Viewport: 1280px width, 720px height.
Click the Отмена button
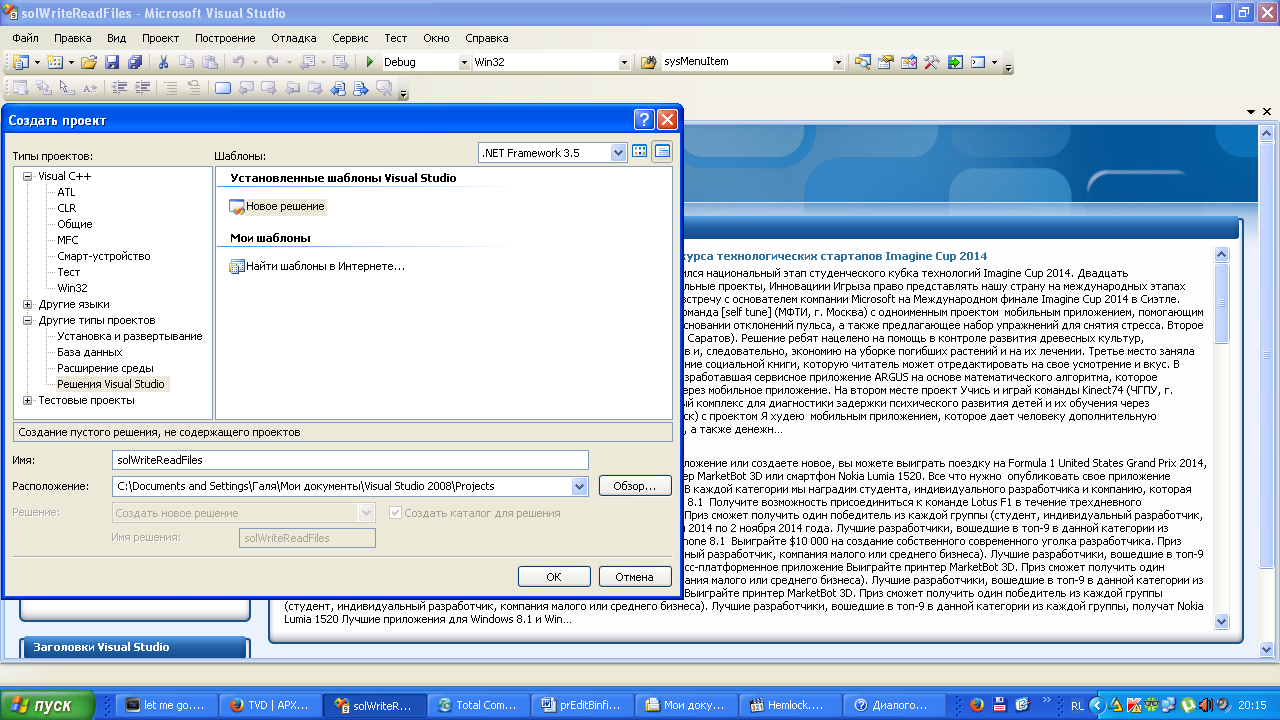tap(635, 577)
